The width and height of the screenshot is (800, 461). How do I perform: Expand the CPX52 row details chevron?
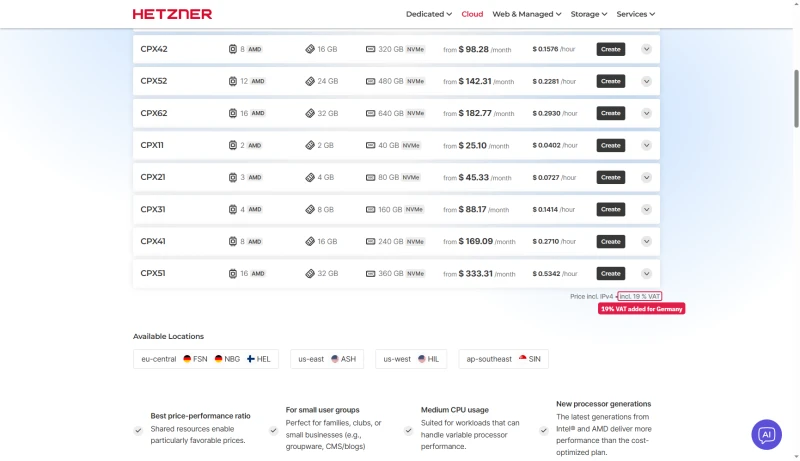[x=646, y=82]
